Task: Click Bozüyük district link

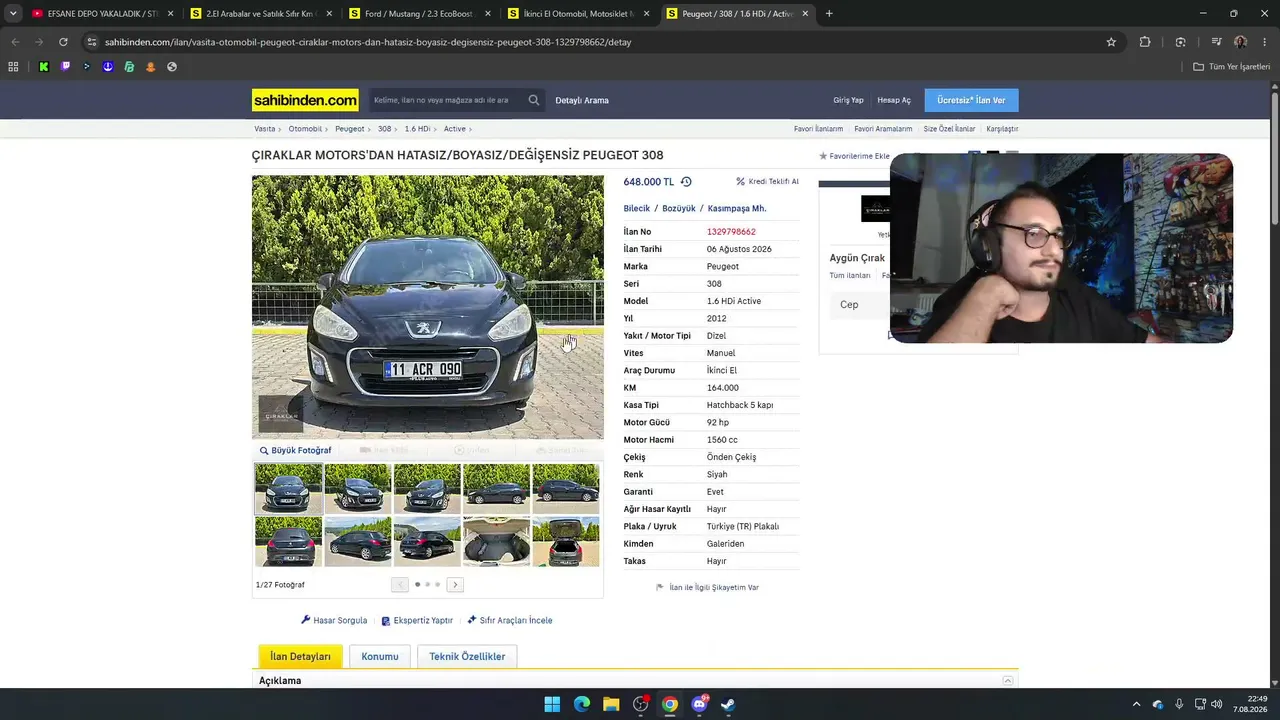Action: tap(679, 208)
